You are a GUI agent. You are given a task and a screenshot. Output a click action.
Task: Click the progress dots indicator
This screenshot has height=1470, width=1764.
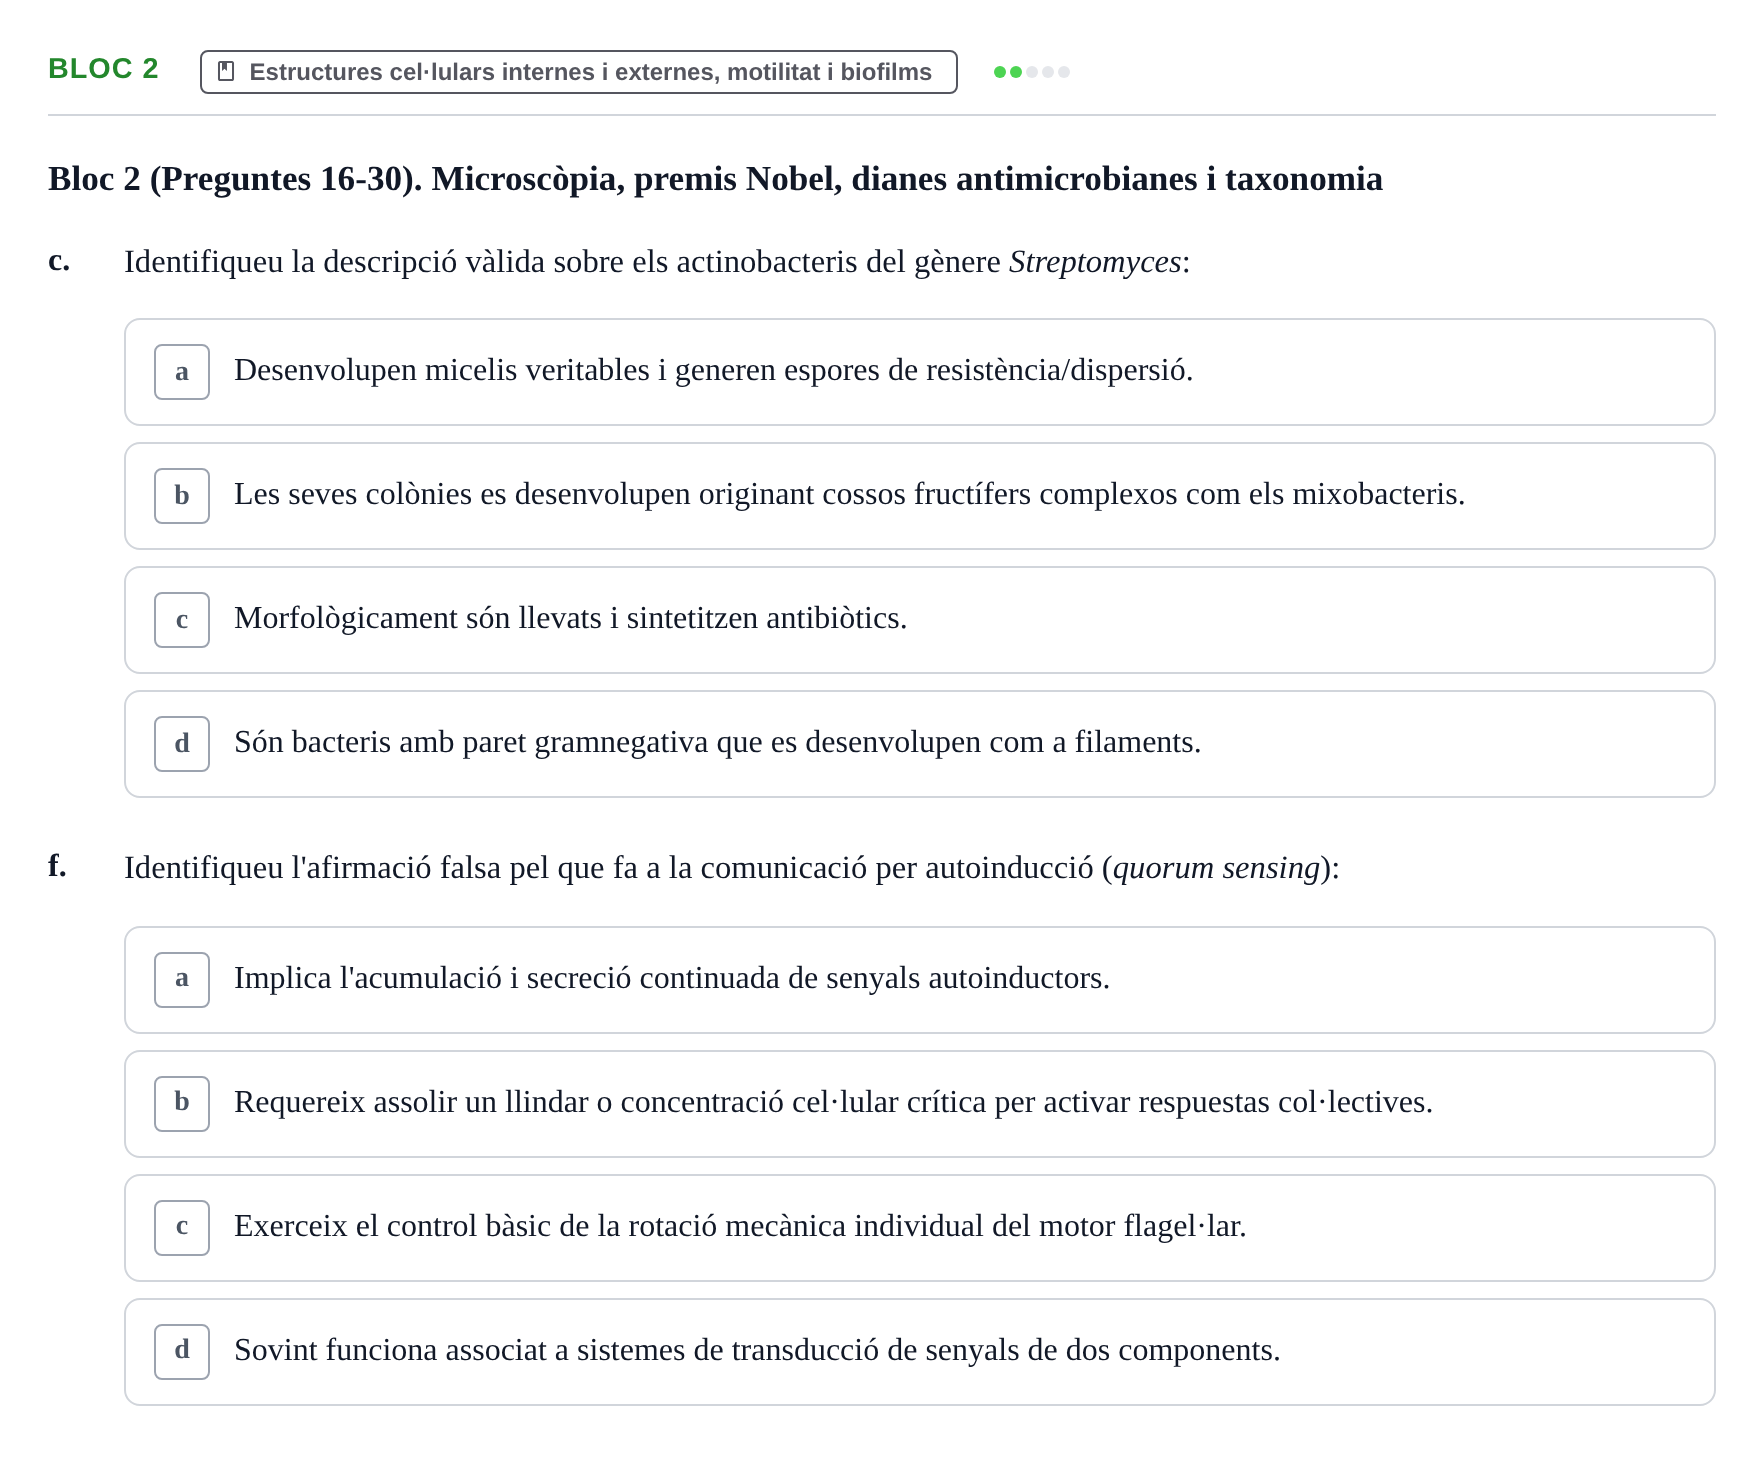tap(1032, 72)
